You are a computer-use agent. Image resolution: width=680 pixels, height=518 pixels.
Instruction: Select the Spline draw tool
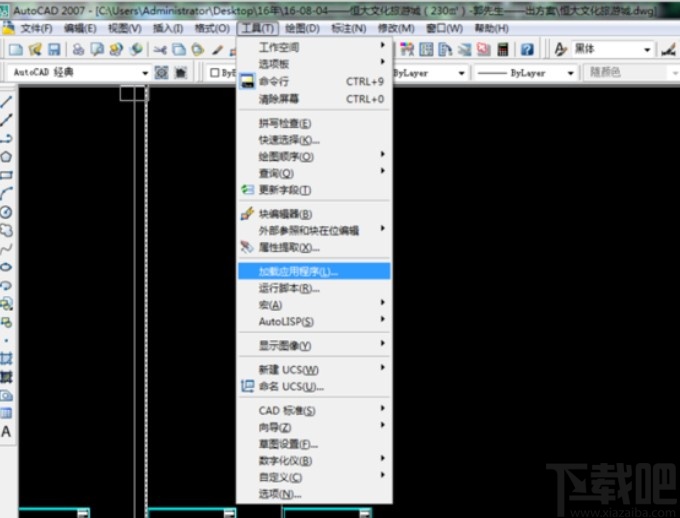point(7,249)
